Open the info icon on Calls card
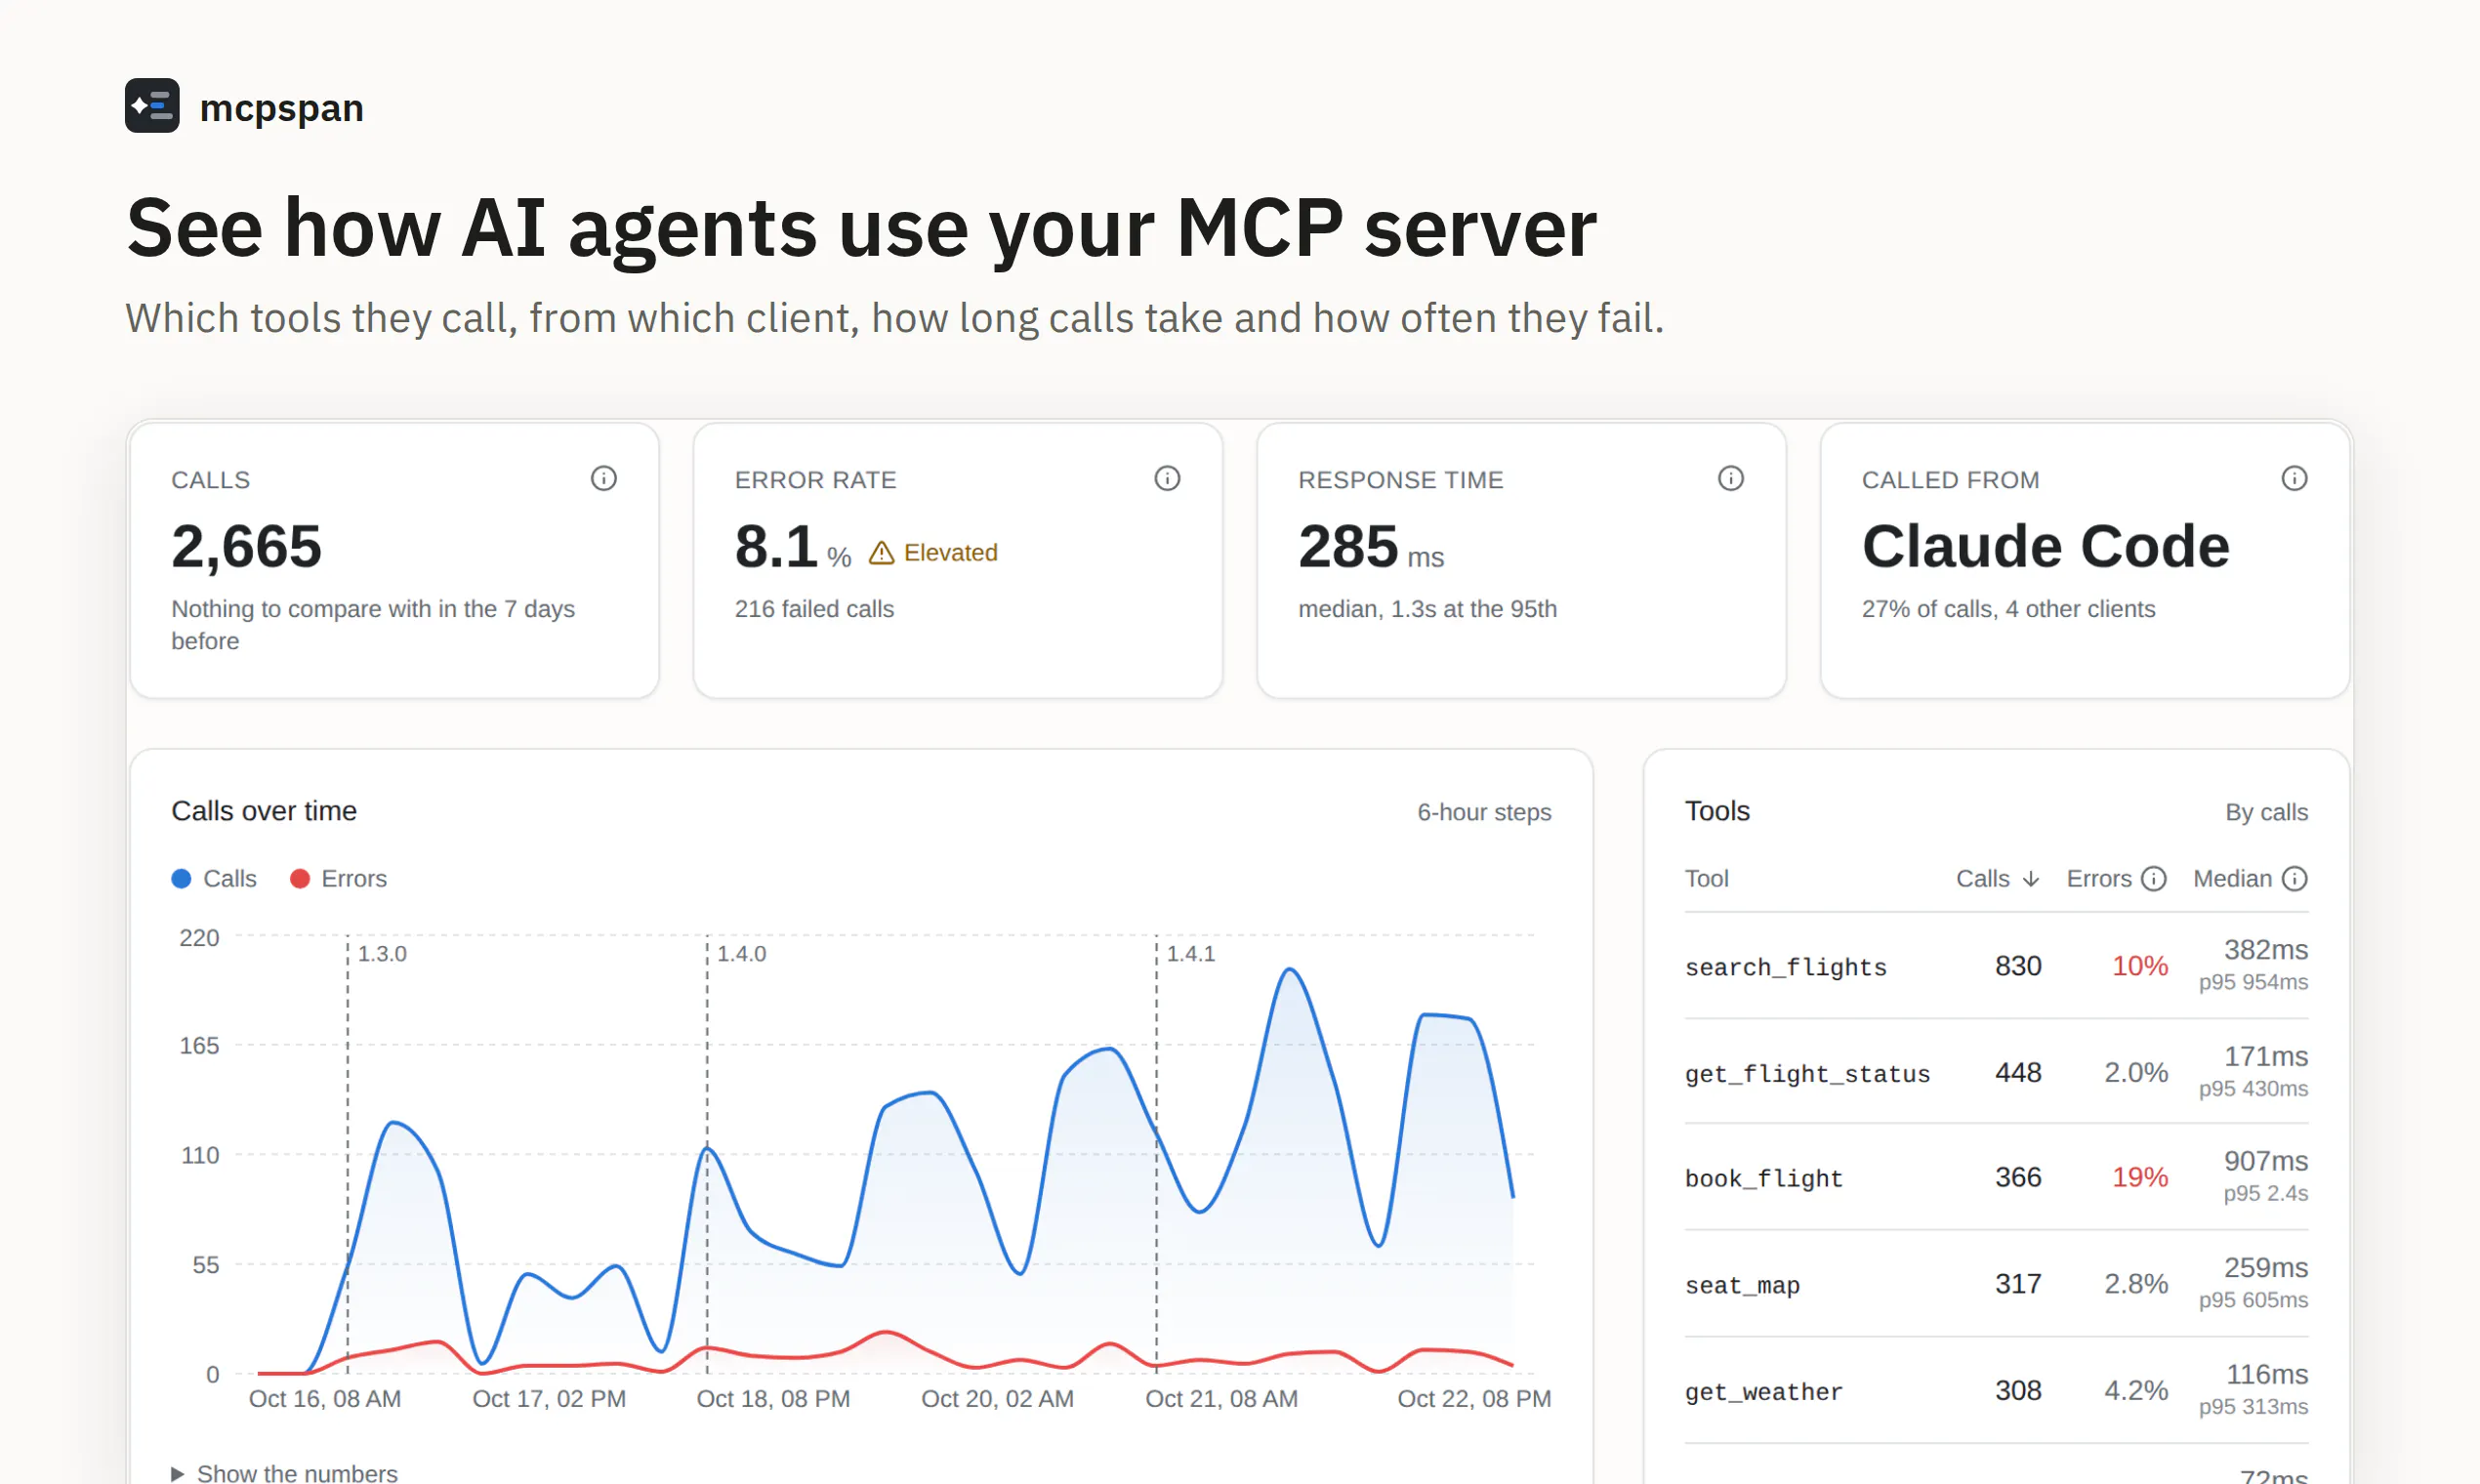 (x=603, y=479)
